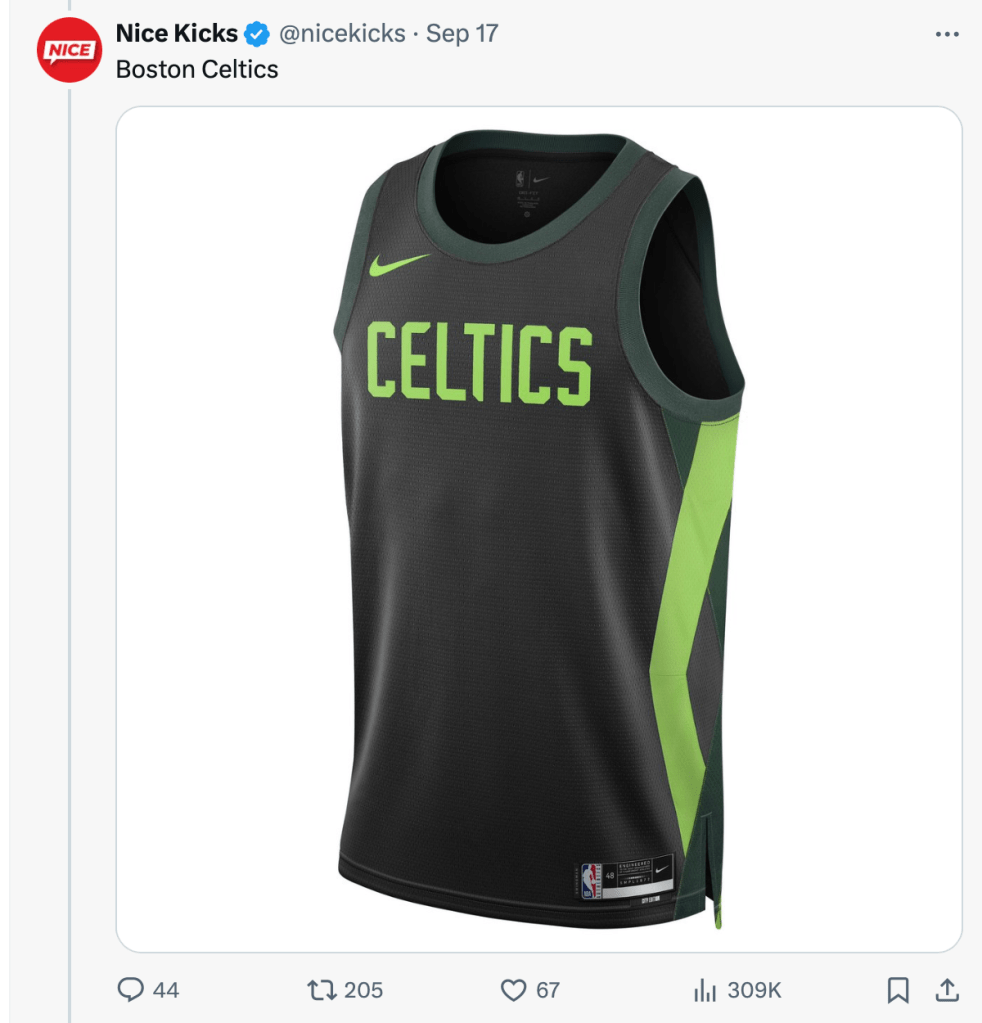Open the three-dot more options menu
Screen dimensions: 982x1023
(947, 34)
